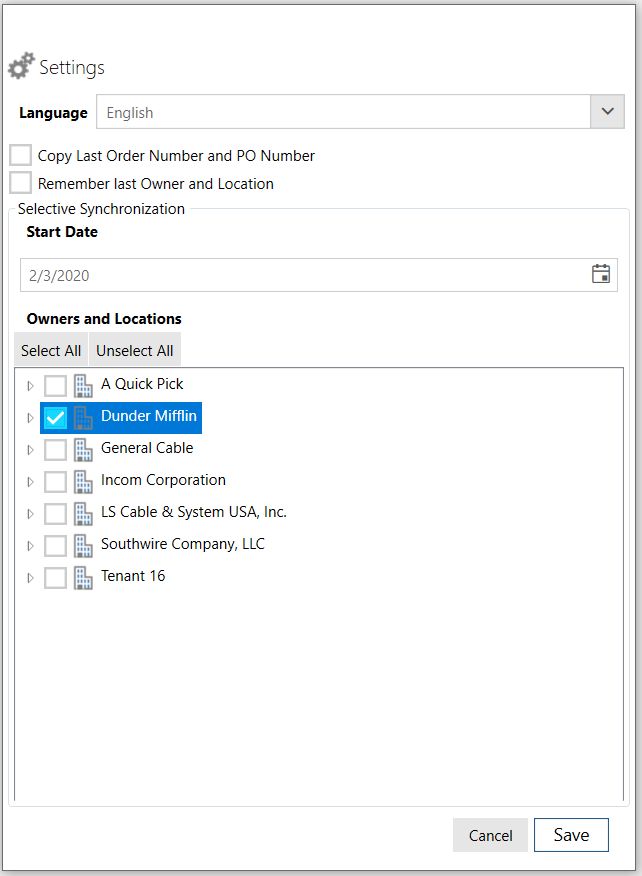Select the Incom Corporation row label
Image resolution: width=642 pixels, height=876 pixels.
tap(163, 480)
